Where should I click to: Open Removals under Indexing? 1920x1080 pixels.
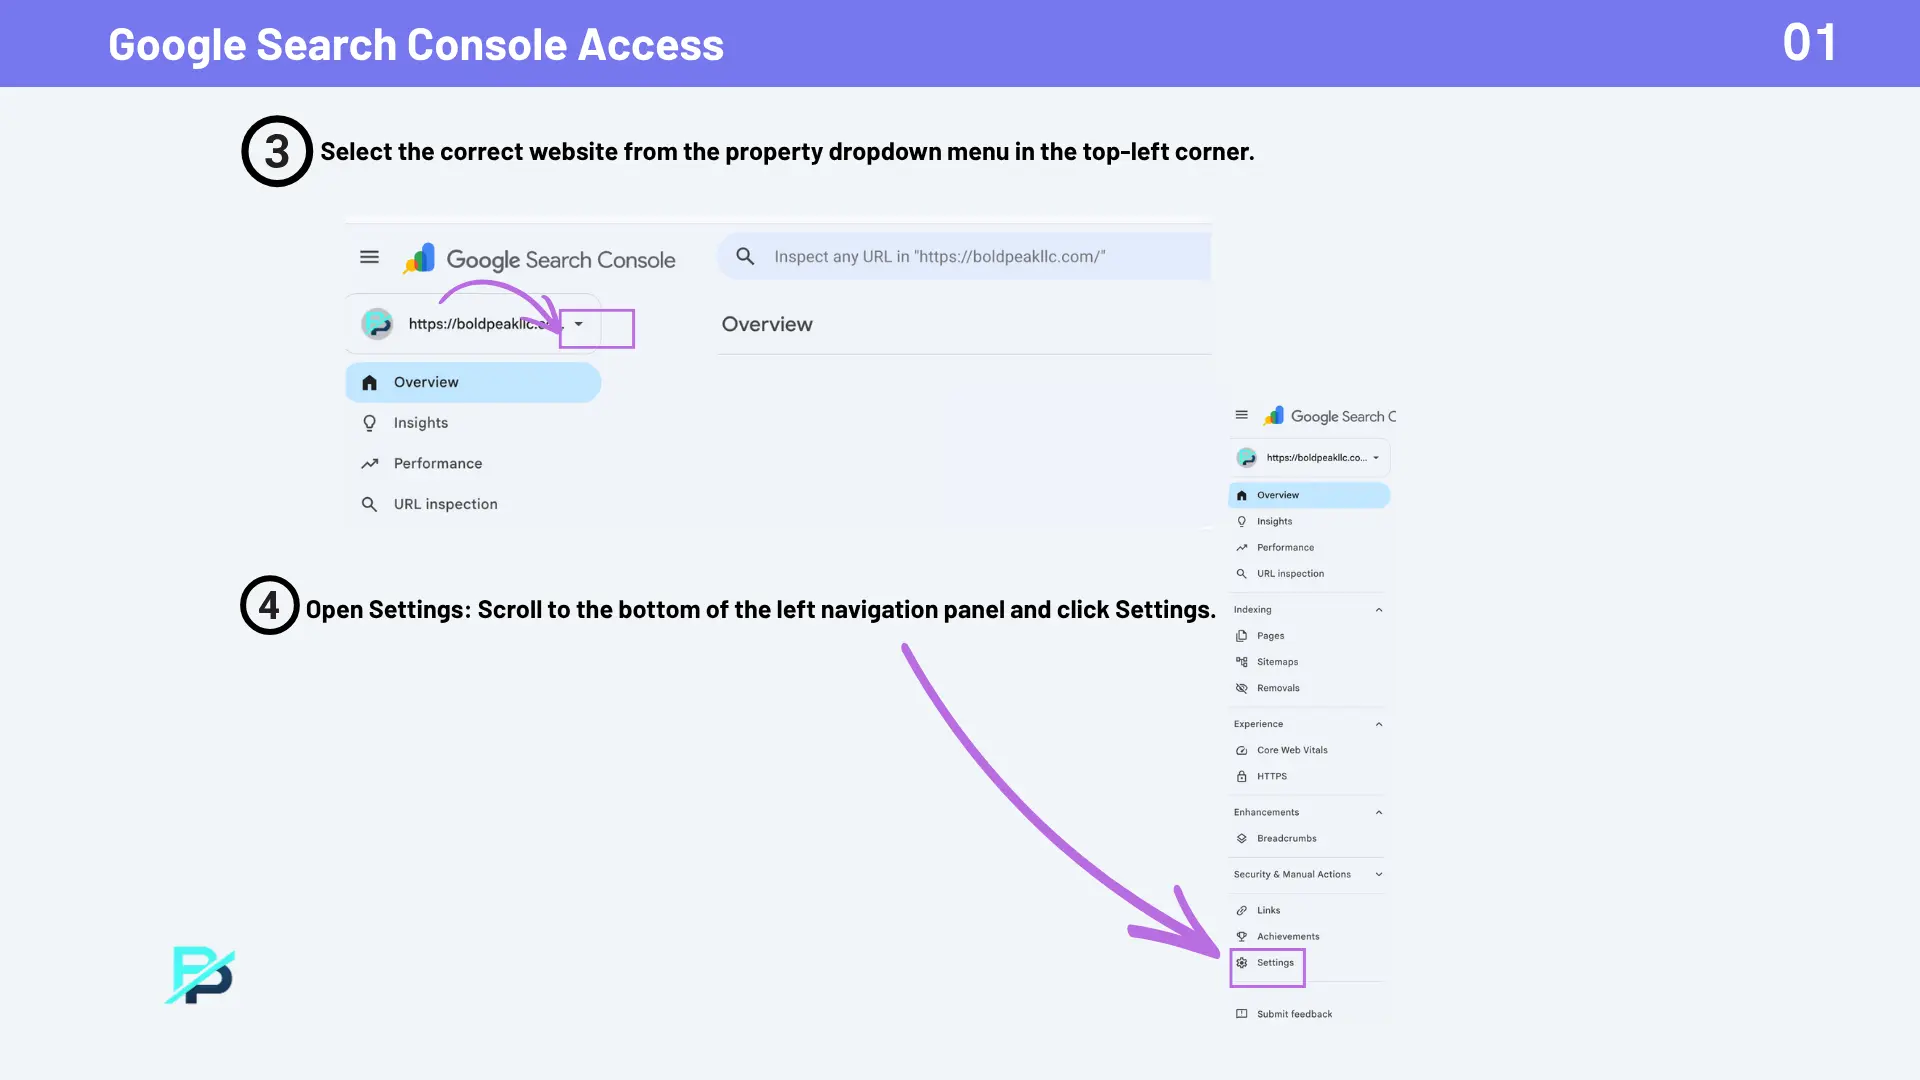(x=1278, y=688)
